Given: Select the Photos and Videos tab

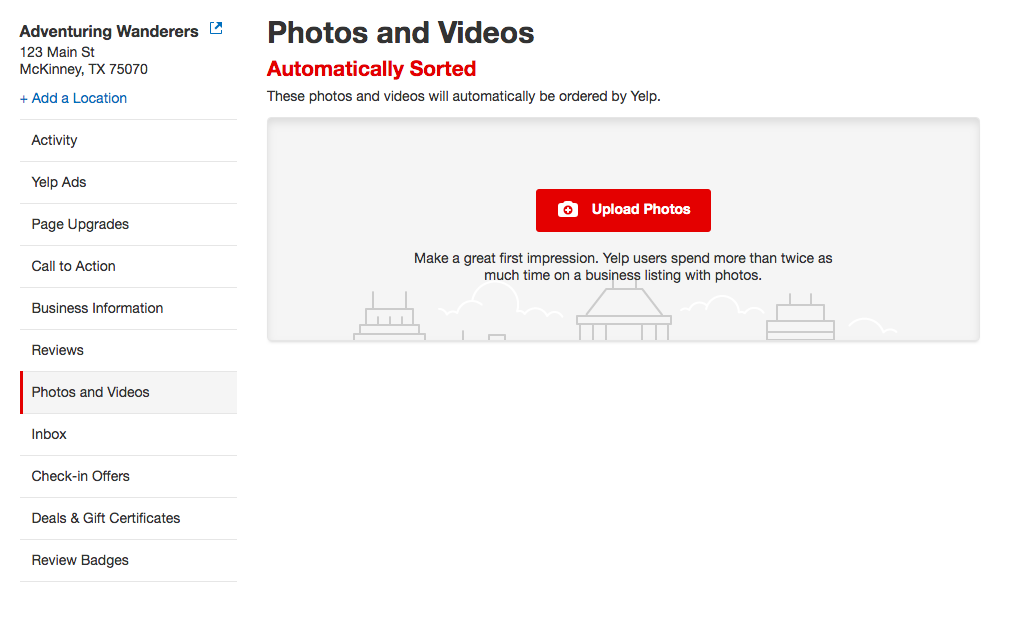Looking at the screenshot, I should point(91,392).
